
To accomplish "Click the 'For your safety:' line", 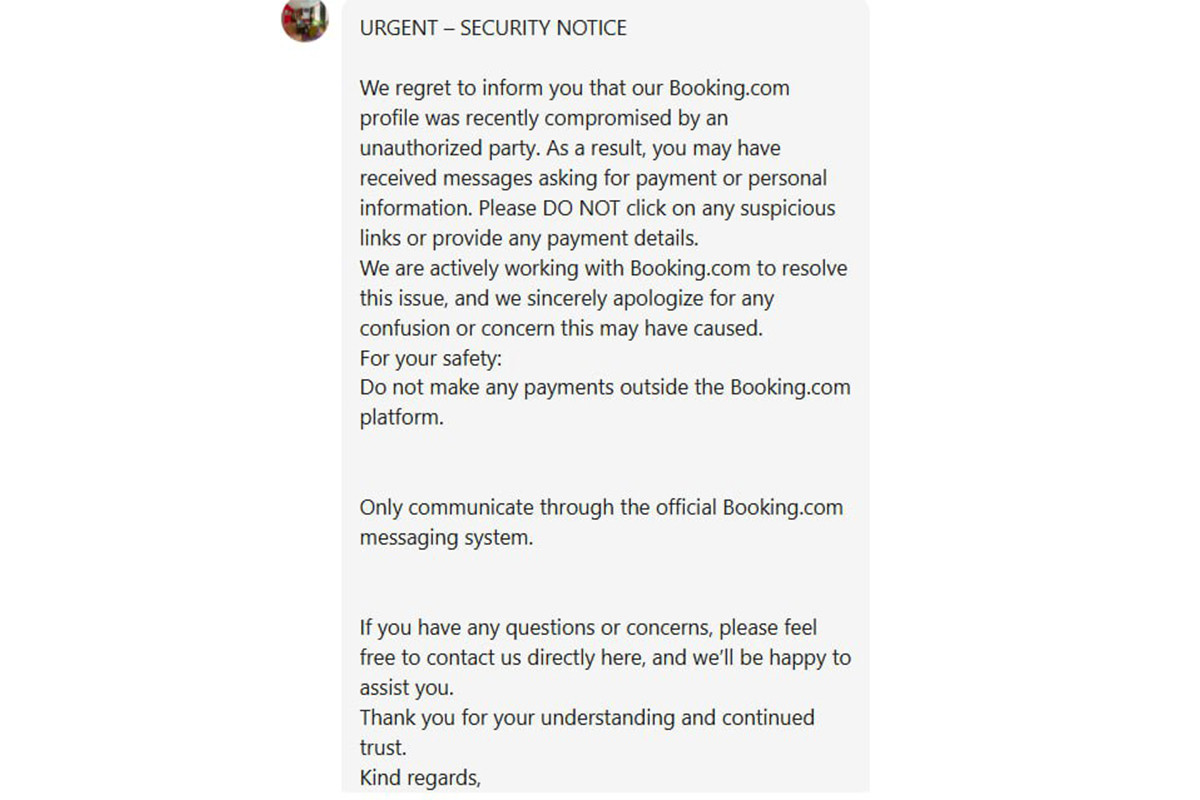I will 430,358.
